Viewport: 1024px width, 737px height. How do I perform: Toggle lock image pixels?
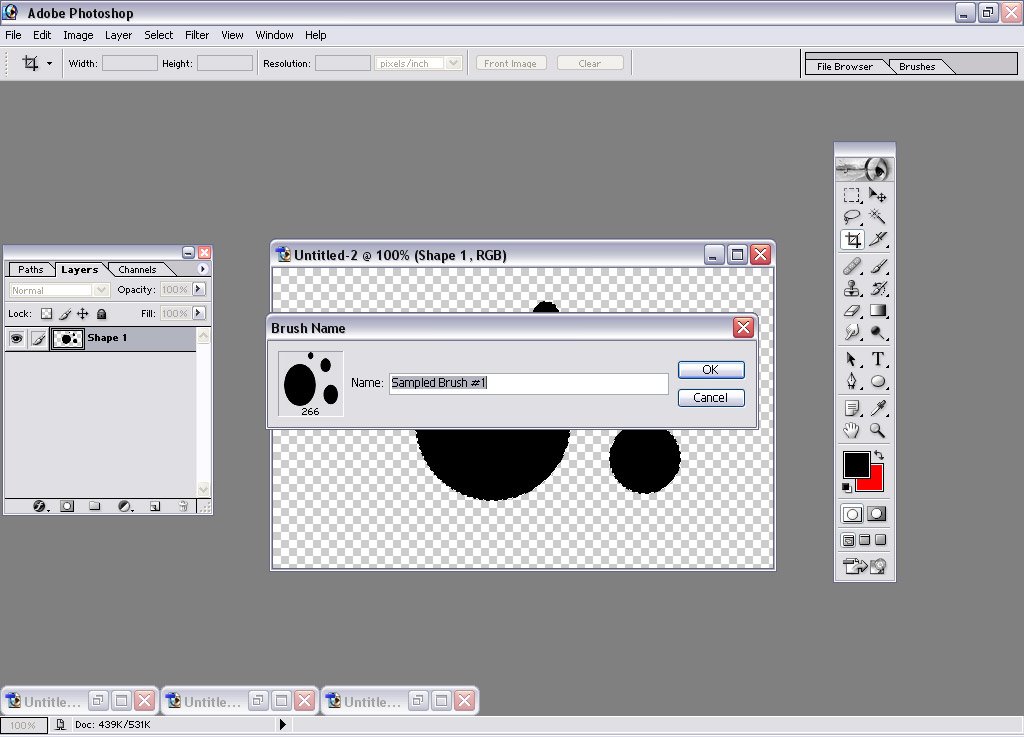tap(65, 314)
